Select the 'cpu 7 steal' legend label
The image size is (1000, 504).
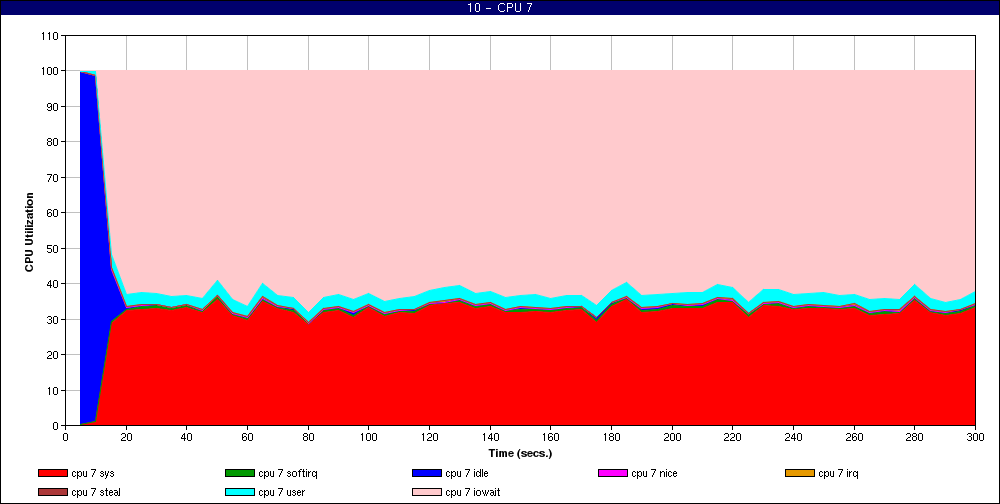pyautogui.click(x=96, y=493)
